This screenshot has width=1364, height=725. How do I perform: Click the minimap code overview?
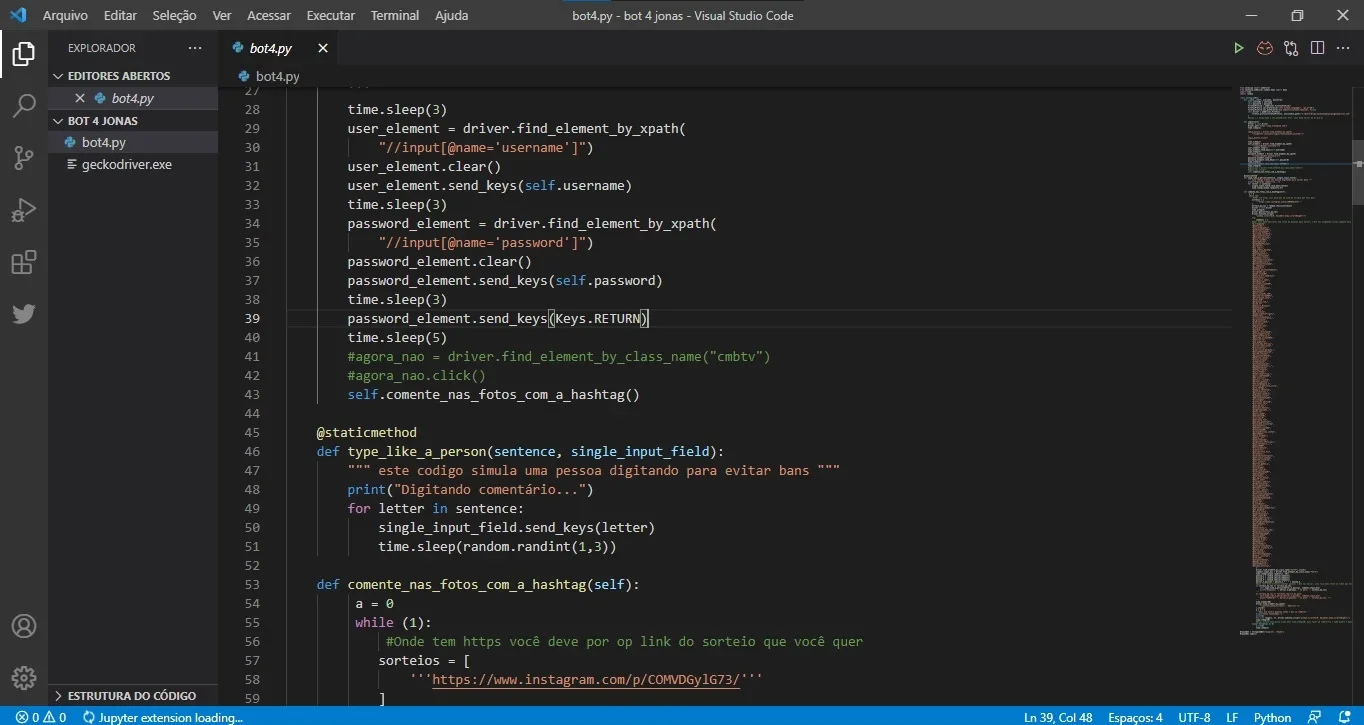click(1294, 360)
